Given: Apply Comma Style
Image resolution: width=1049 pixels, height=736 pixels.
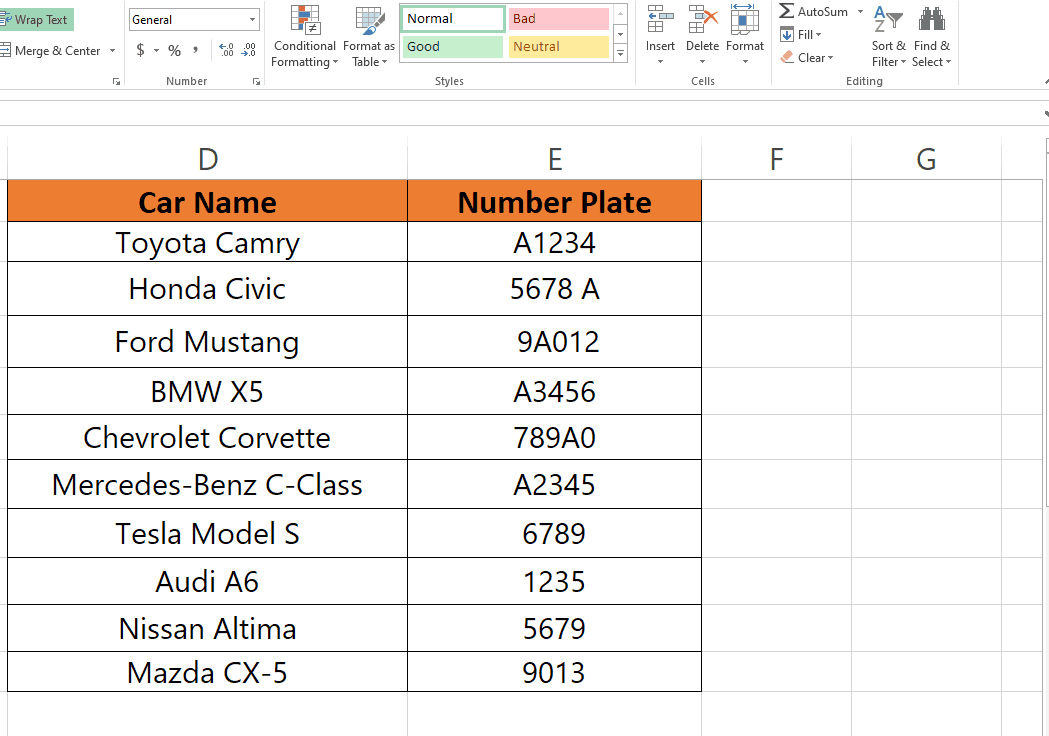Looking at the screenshot, I should tap(195, 50).
